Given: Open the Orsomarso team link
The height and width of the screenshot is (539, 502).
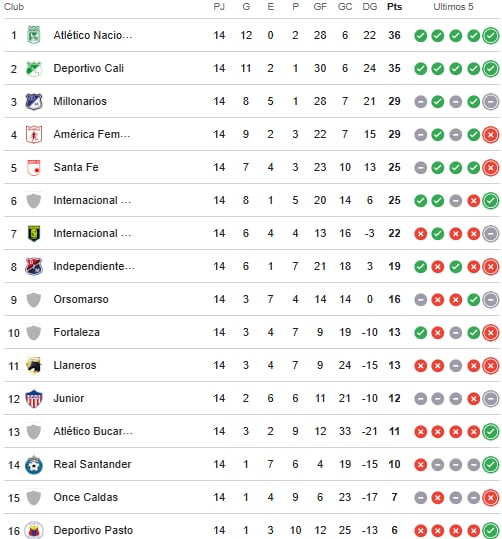Looking at the screenshot, I should [81, 299].
